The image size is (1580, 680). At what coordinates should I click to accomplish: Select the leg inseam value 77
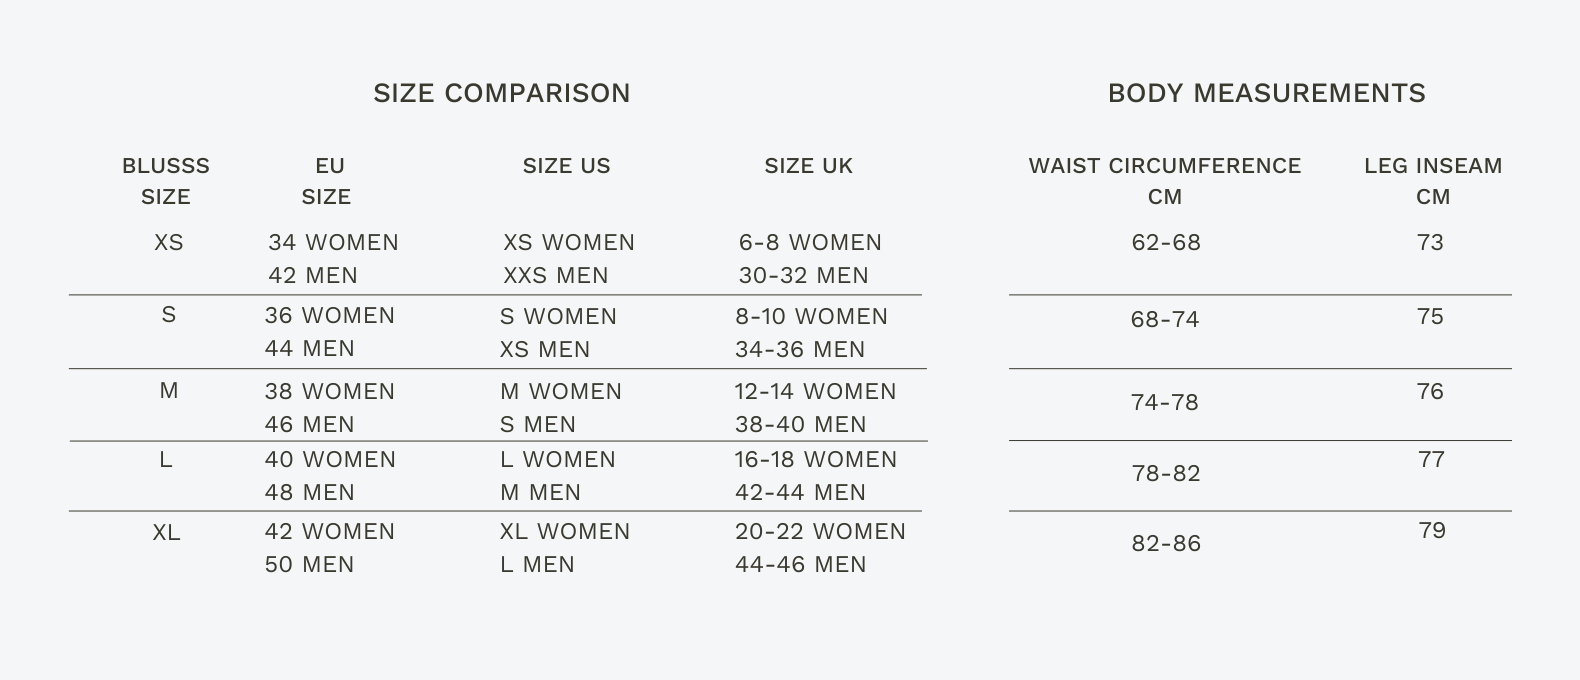(1431, 460)
